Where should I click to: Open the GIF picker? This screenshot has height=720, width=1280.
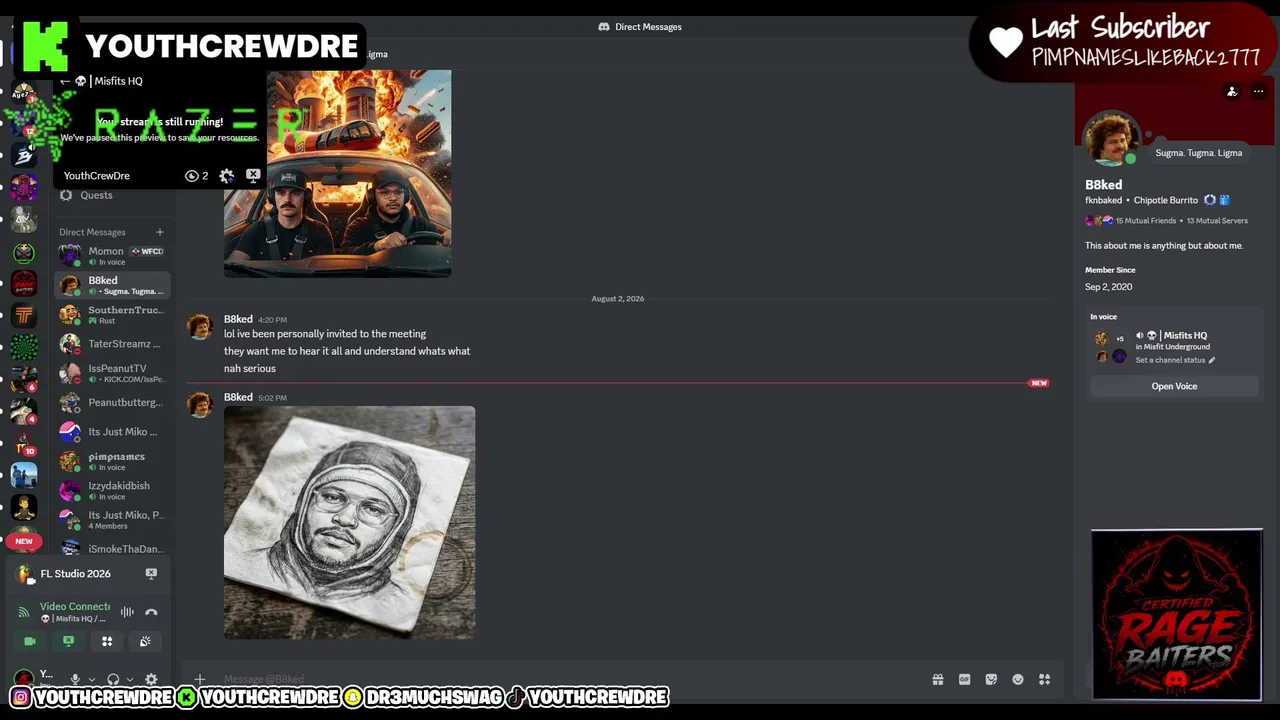[x=965, y=680]
